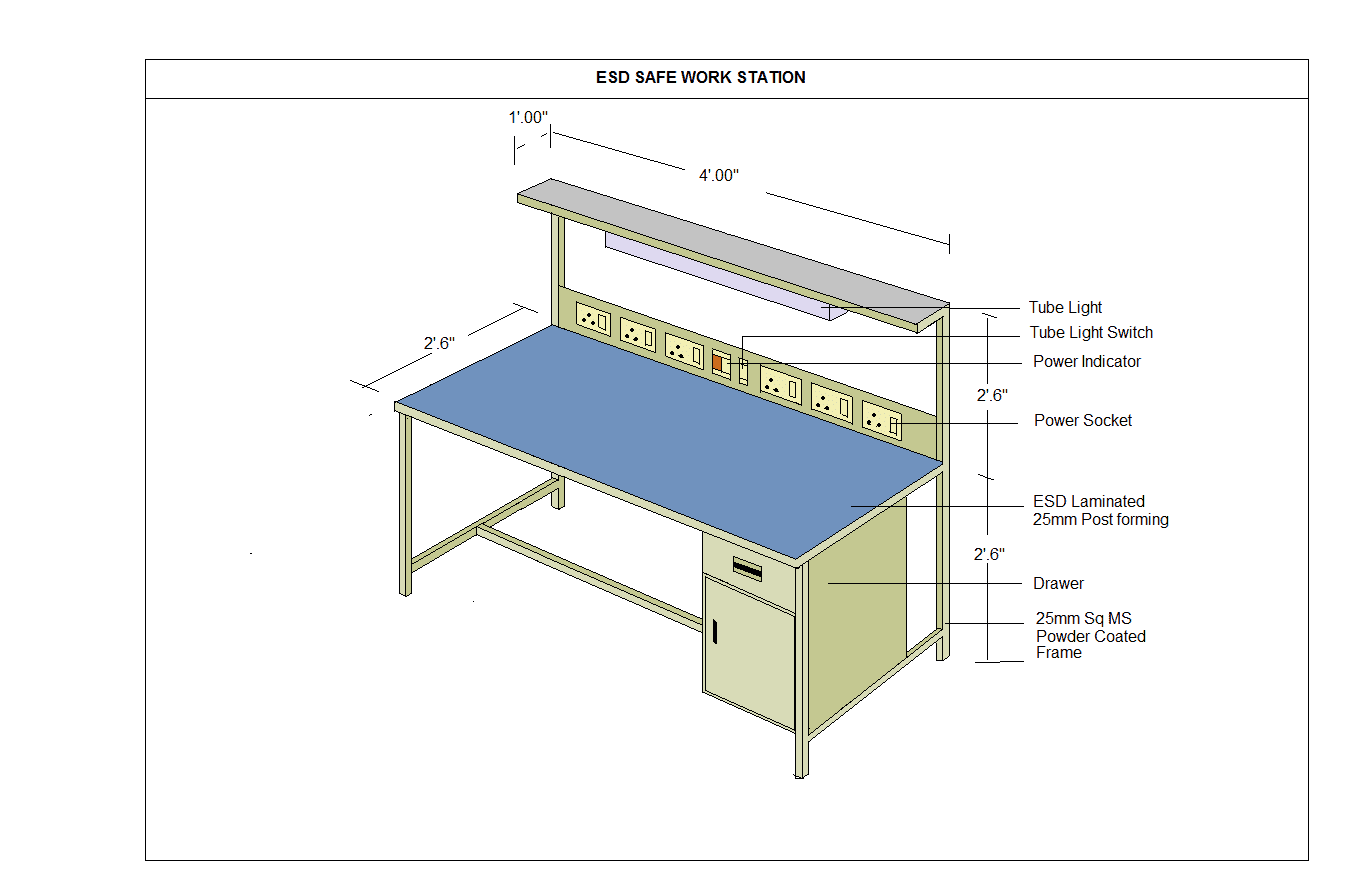The image size is (1360, 884).
Task: Click the "ESD SAFE WORK STATION" title
Action: pyautogui.click(x=700, y=78)
